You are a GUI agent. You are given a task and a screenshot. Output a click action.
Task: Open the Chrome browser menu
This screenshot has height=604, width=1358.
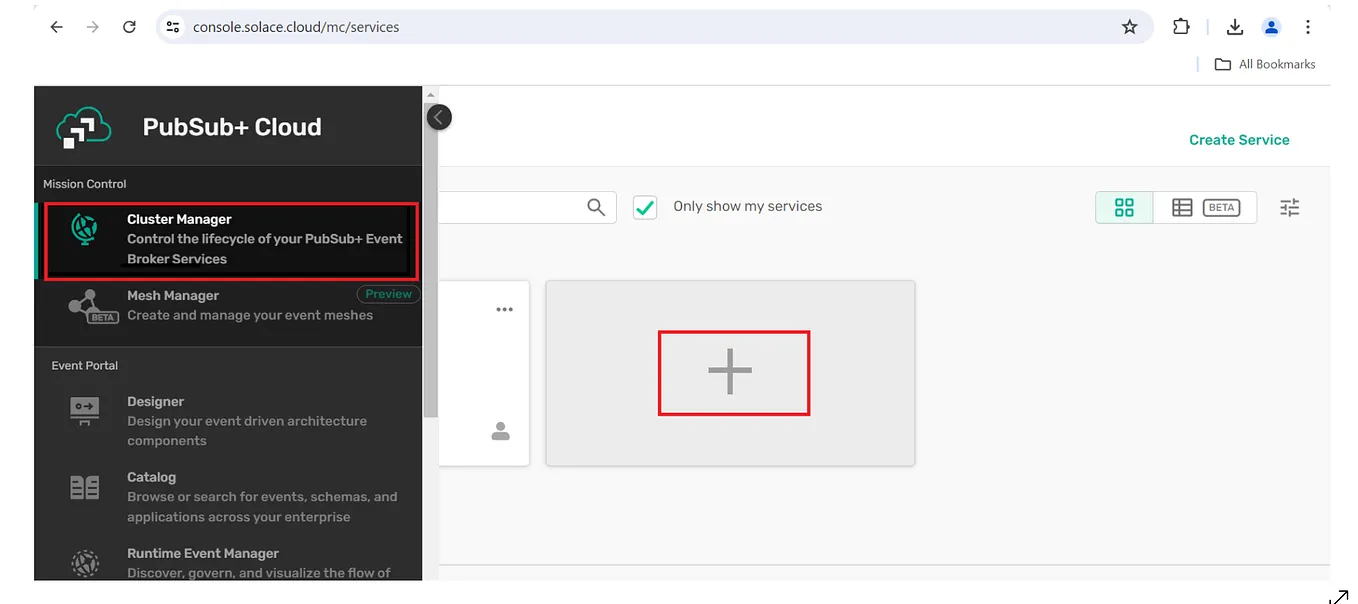[x=1308, y=27]
